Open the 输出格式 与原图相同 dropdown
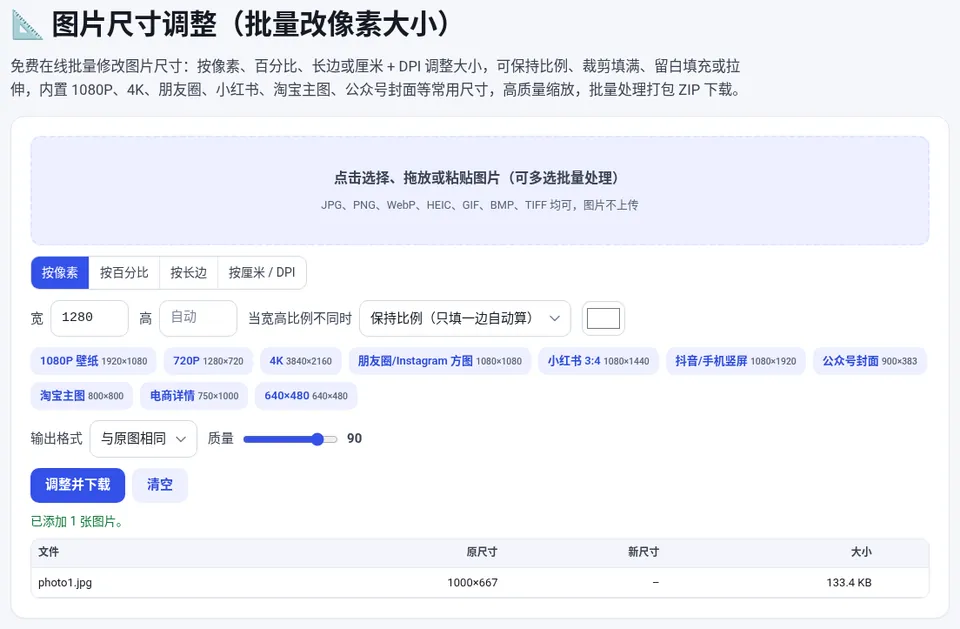 coord(143,439)
